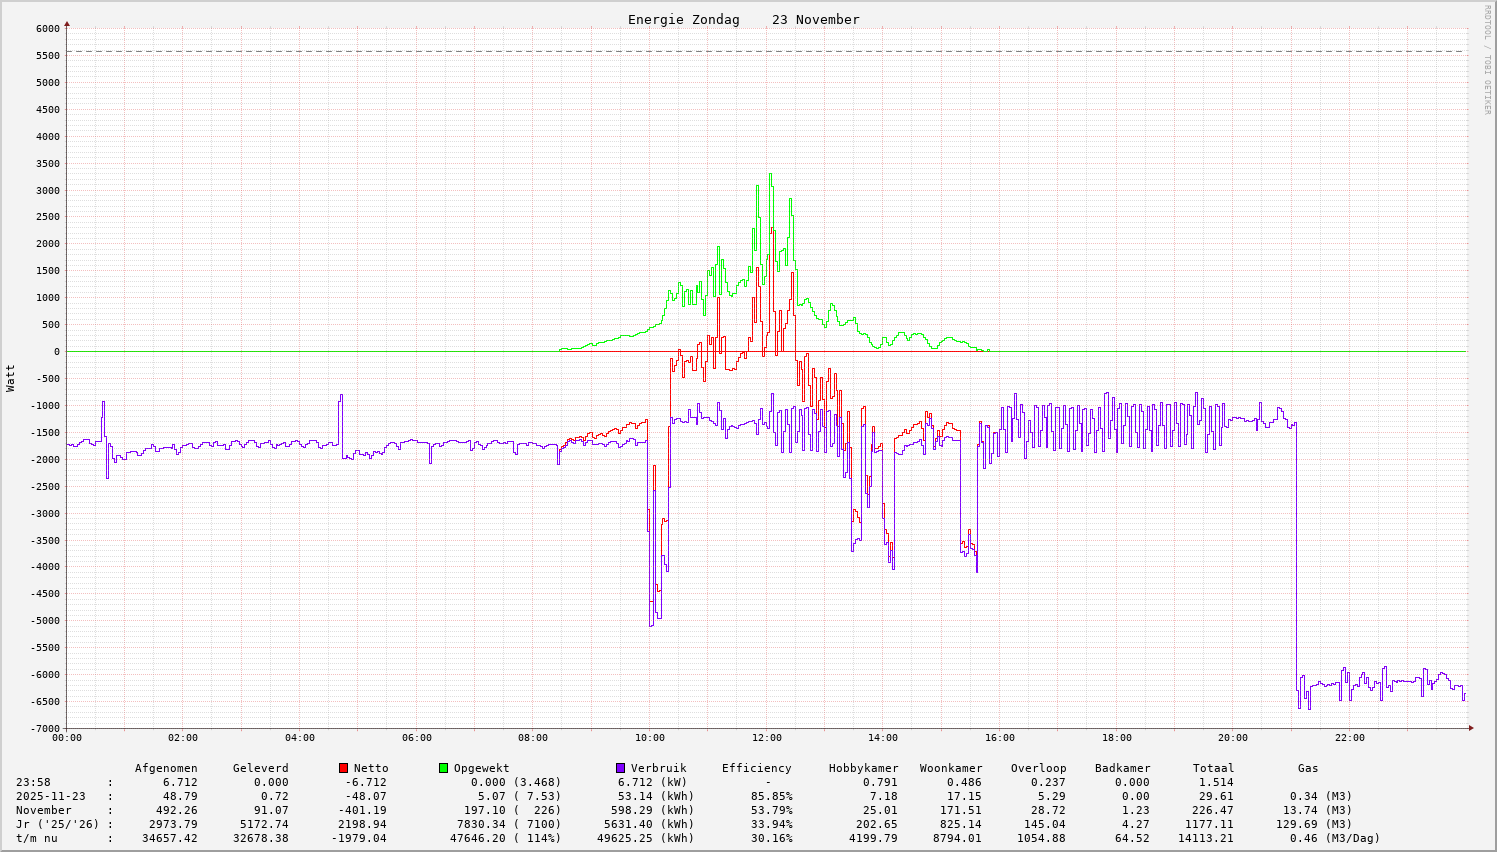Click the Geleverd column header
Image resolution: width=1497 pixels, height=852 pixels.
[x=260, y=768]
